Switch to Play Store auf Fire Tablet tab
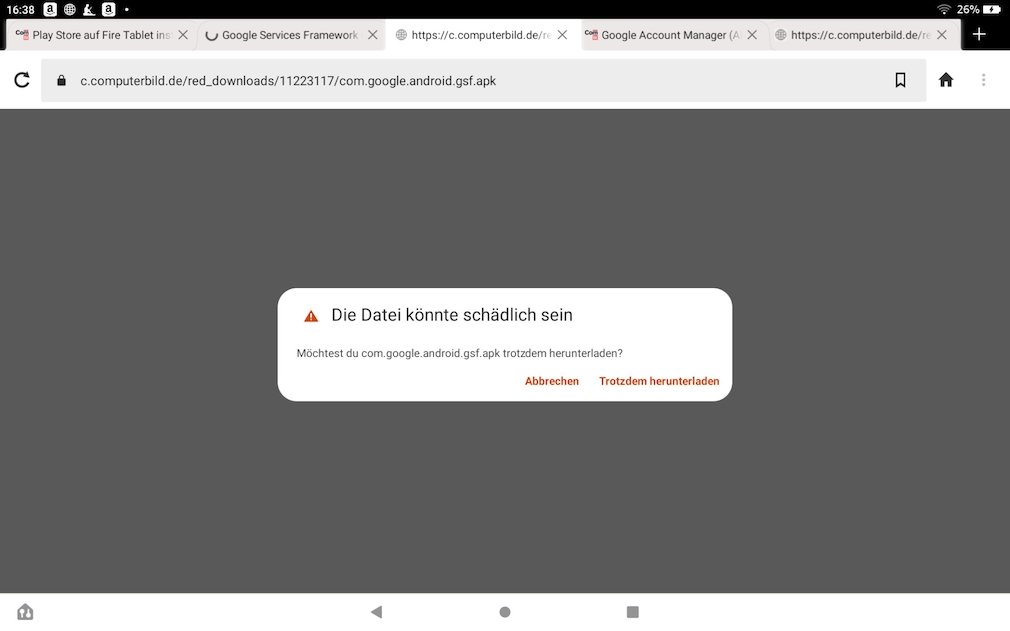Screen dimensions: 1010x631 pyautogui.click(x=95, y=35)
